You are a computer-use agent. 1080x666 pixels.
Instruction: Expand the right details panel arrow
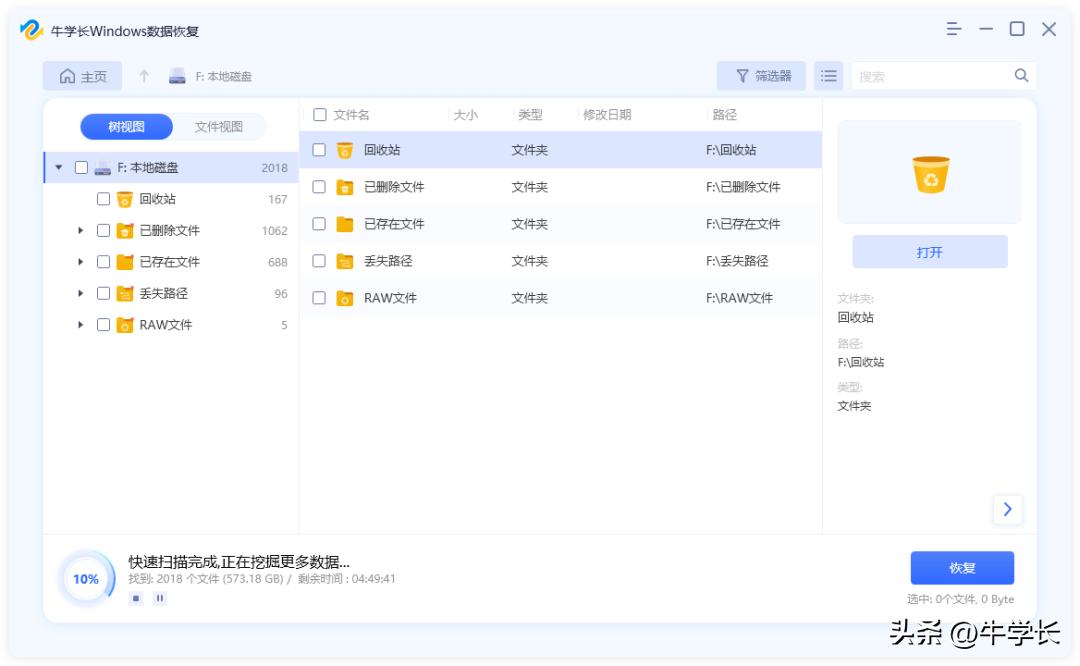[x=1008, y=509]
